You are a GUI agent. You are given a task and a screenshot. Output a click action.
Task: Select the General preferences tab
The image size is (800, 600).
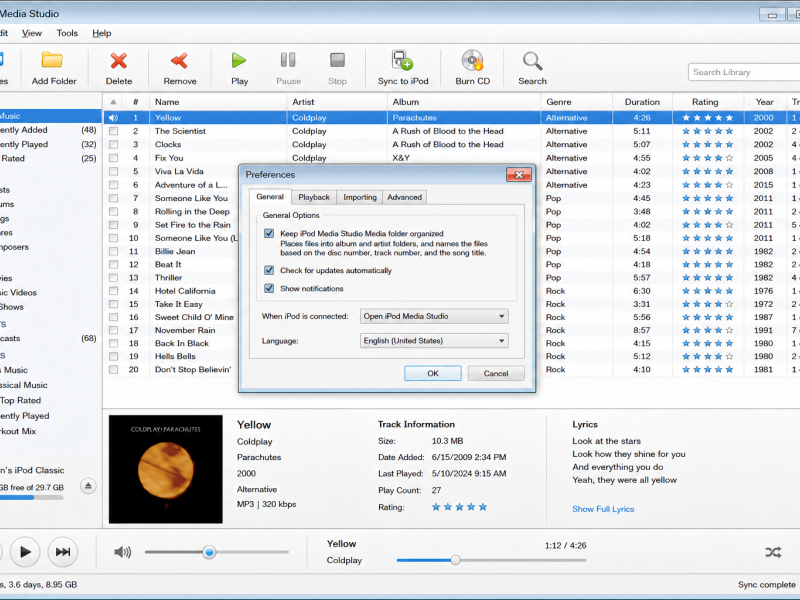click(x=270, y=196)
